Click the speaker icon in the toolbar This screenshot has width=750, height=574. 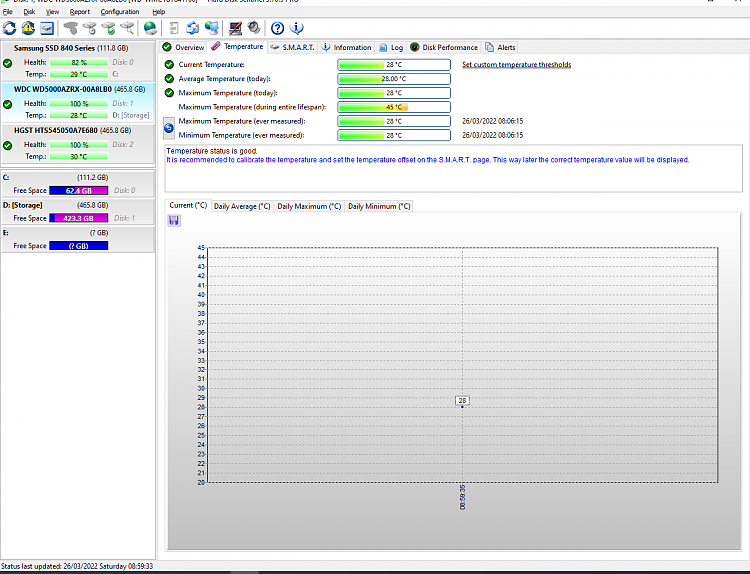pos(254,28)
